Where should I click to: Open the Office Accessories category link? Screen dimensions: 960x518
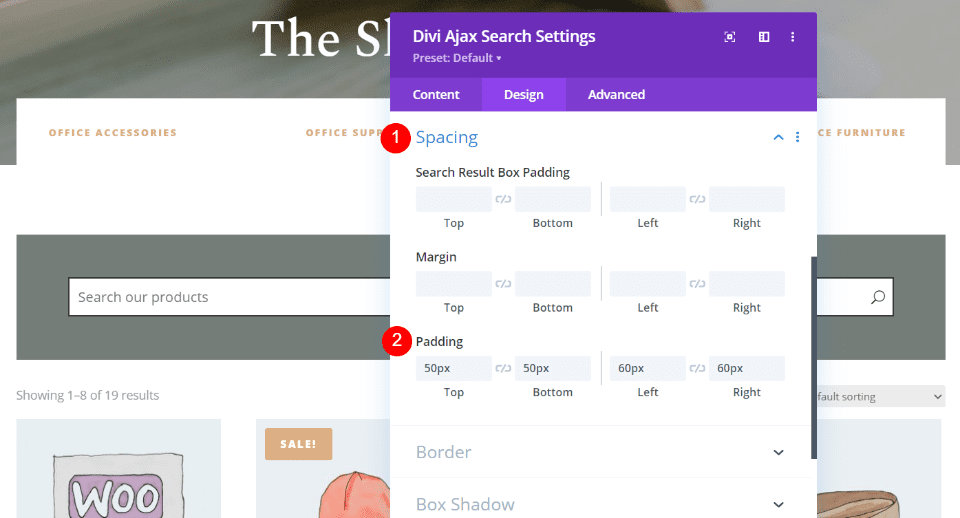click(x=113, y=132)
